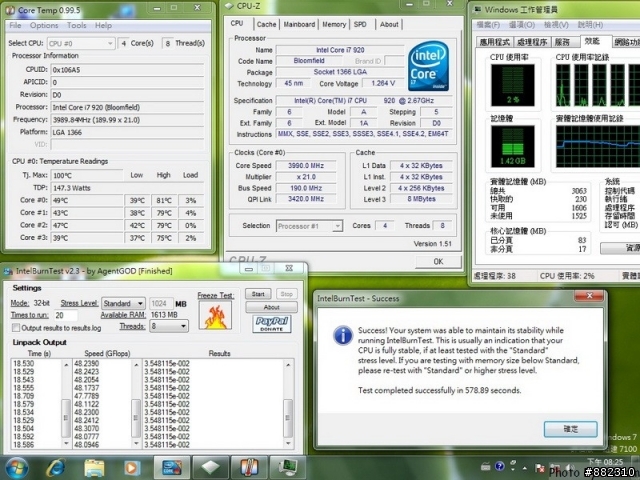Click the Intel Core i7 logo in CPU-Z

[x=428, y=65]
